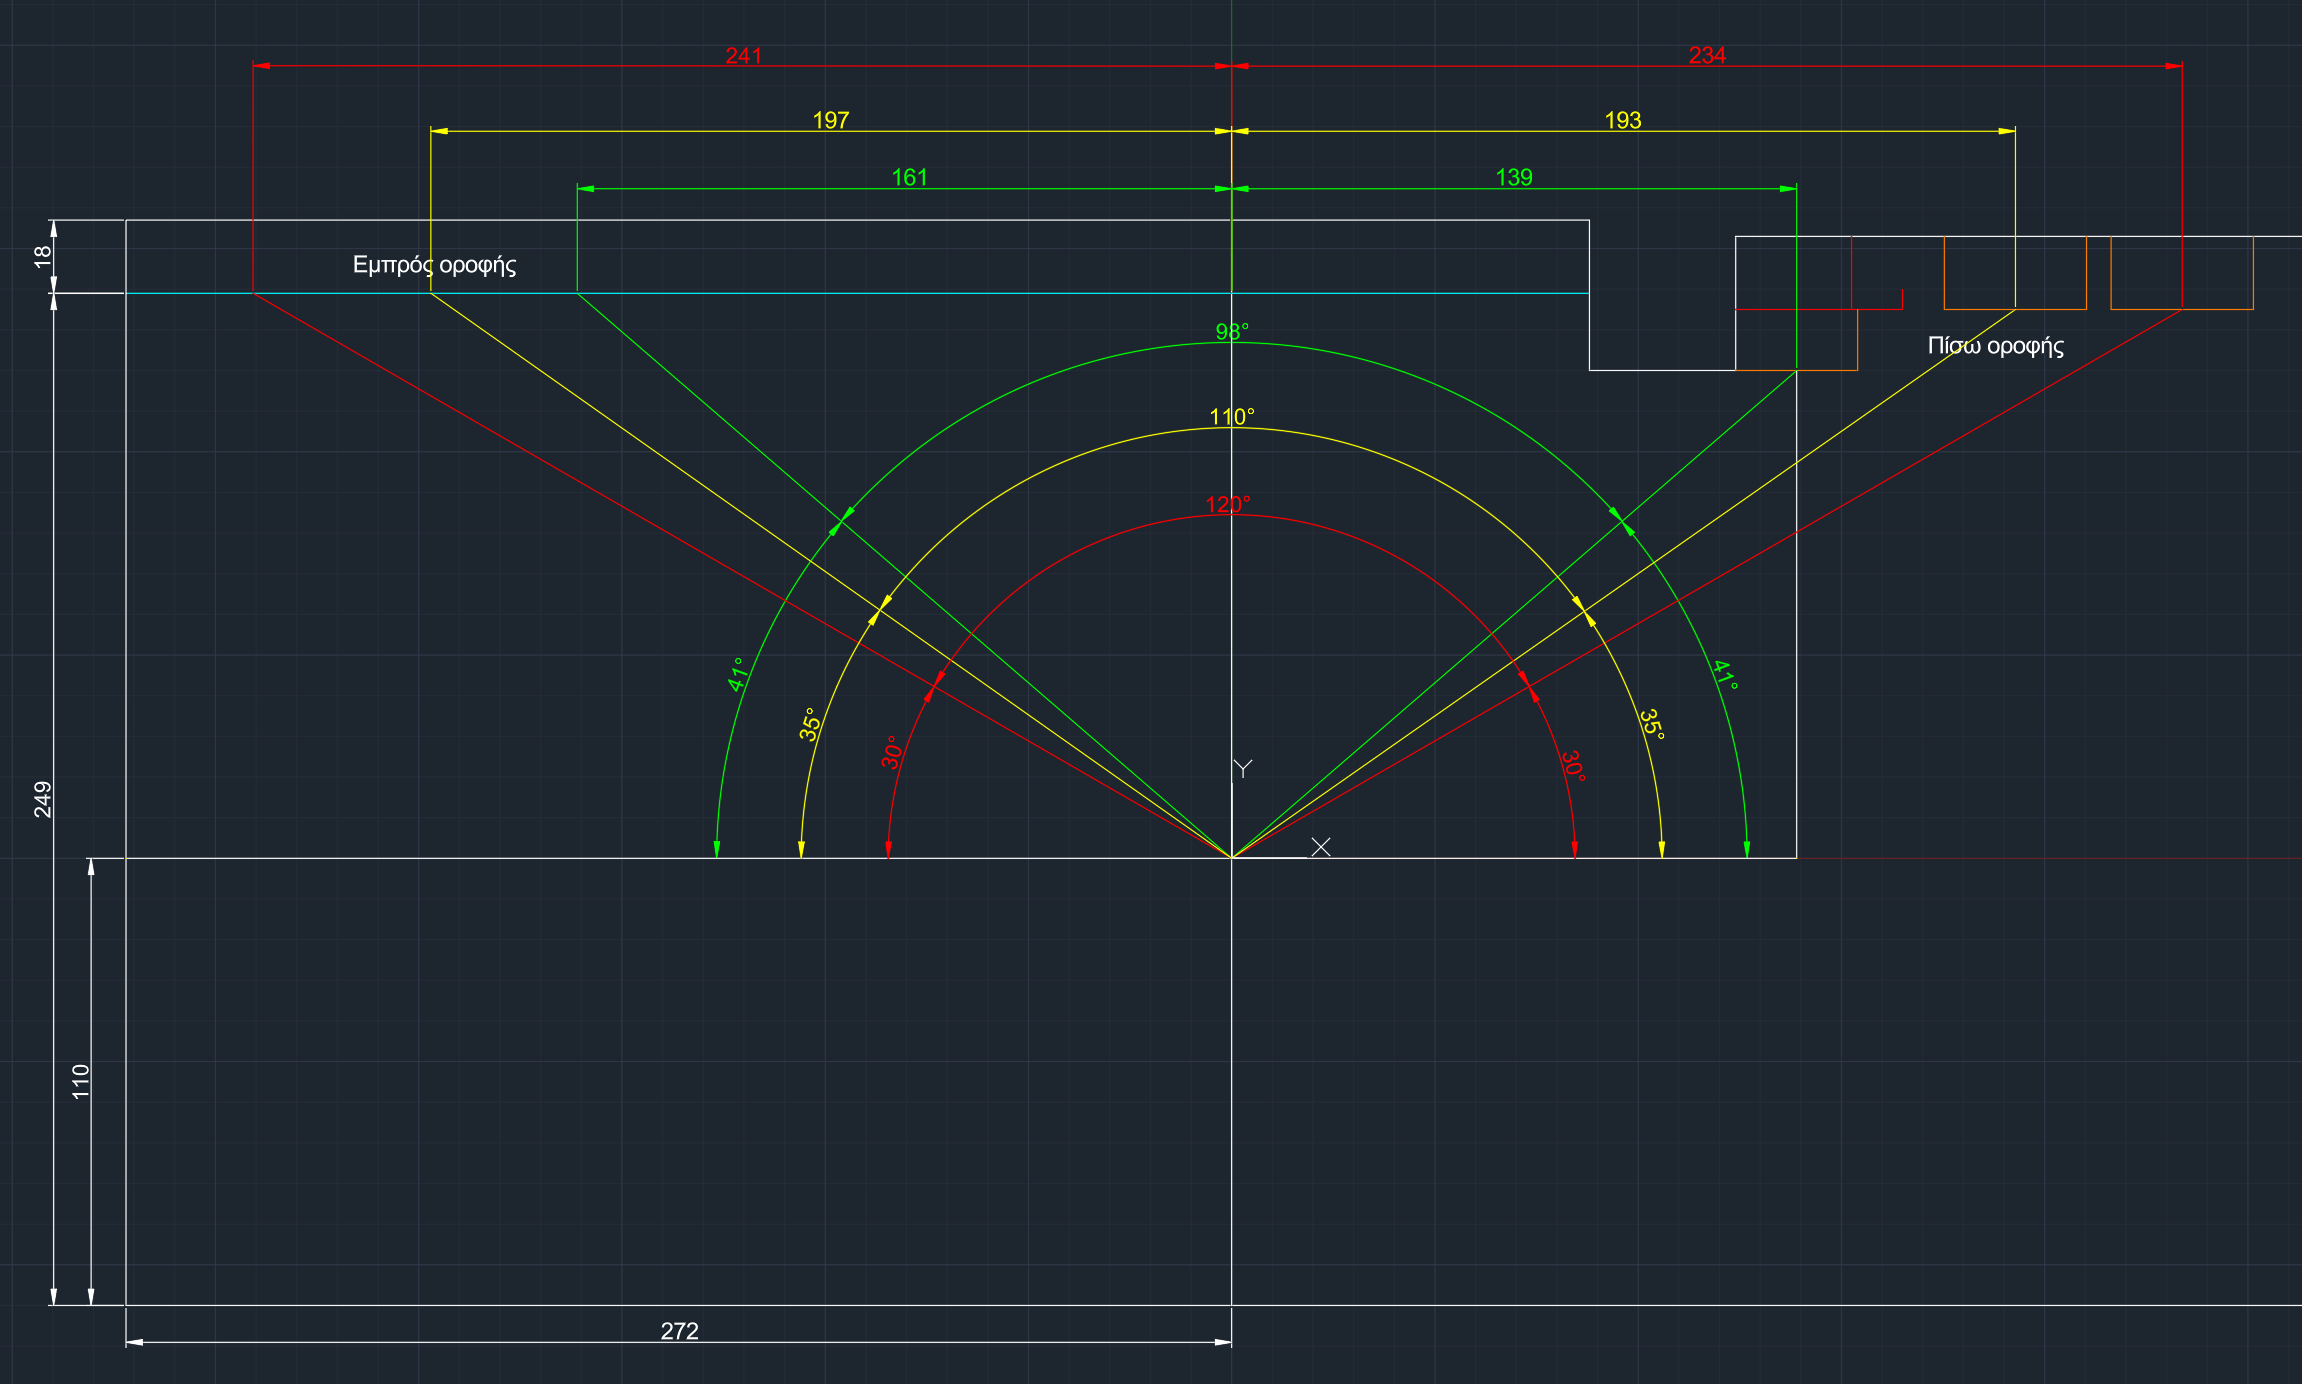Select the 'Πίσω οροφής' text label
The width and height of the screenshot is (2302, 1384).
1995,346
